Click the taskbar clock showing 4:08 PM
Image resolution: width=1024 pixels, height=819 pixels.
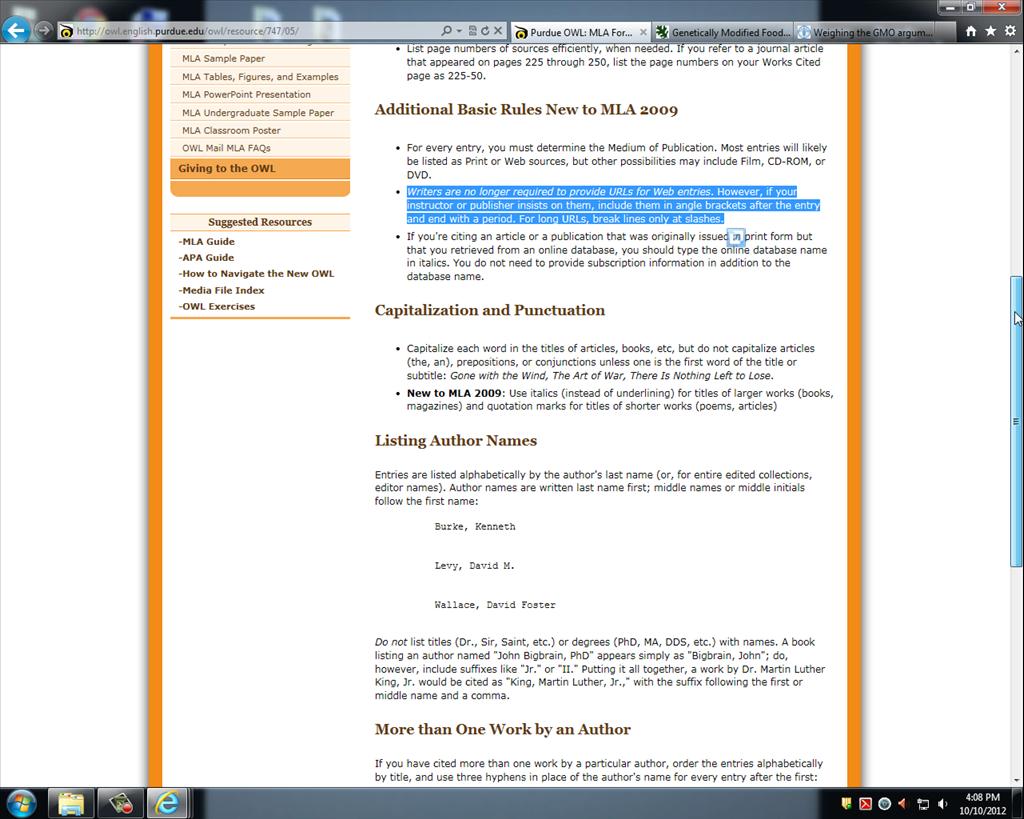[x=982, y=804]
